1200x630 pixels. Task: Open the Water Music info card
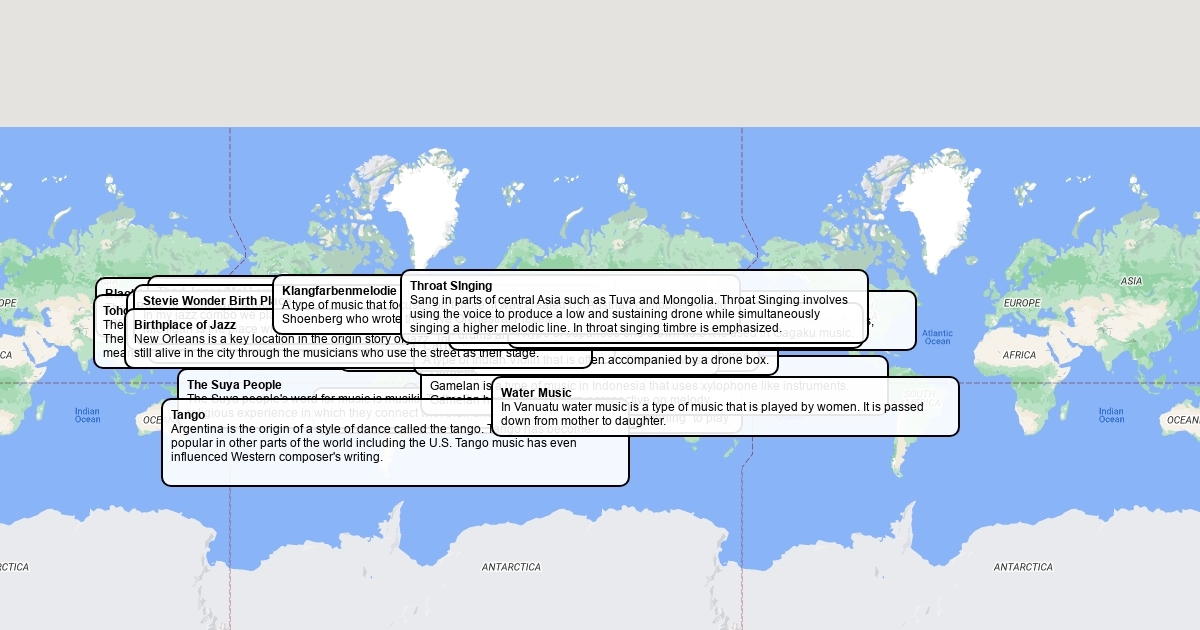click(x=725, y=406)
